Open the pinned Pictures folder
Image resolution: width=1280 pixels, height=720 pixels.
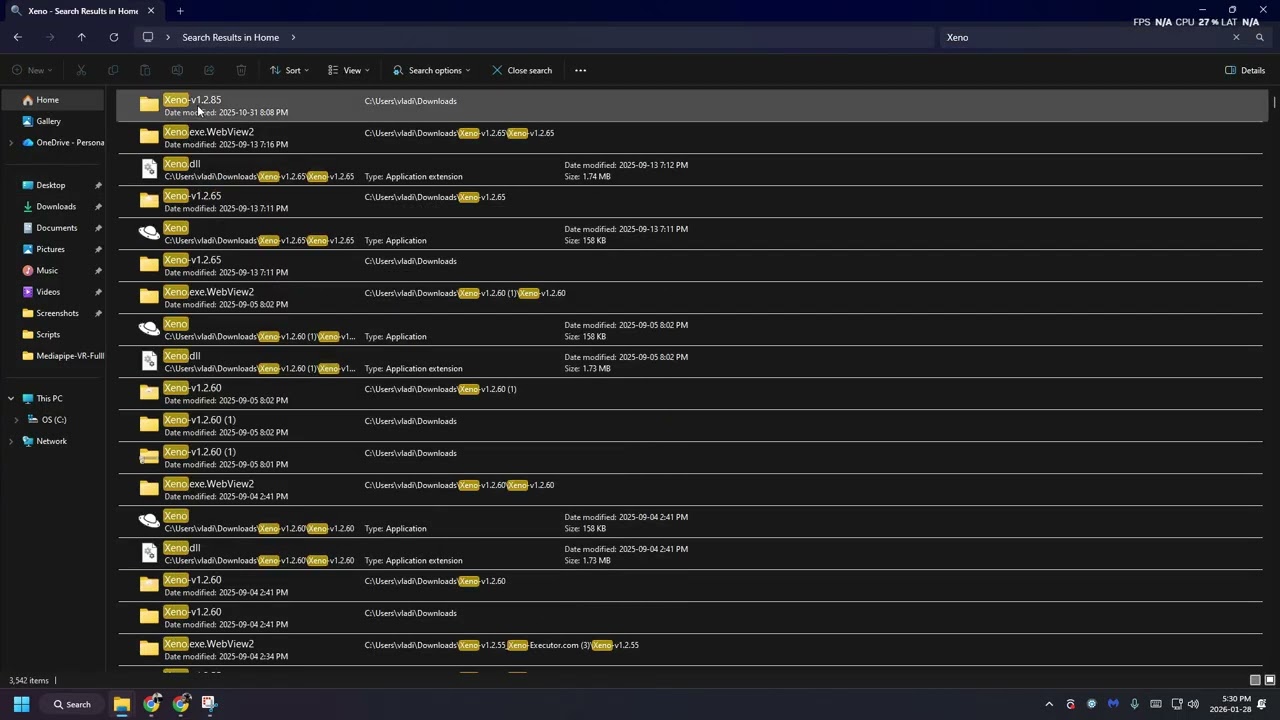coord(50,249)
